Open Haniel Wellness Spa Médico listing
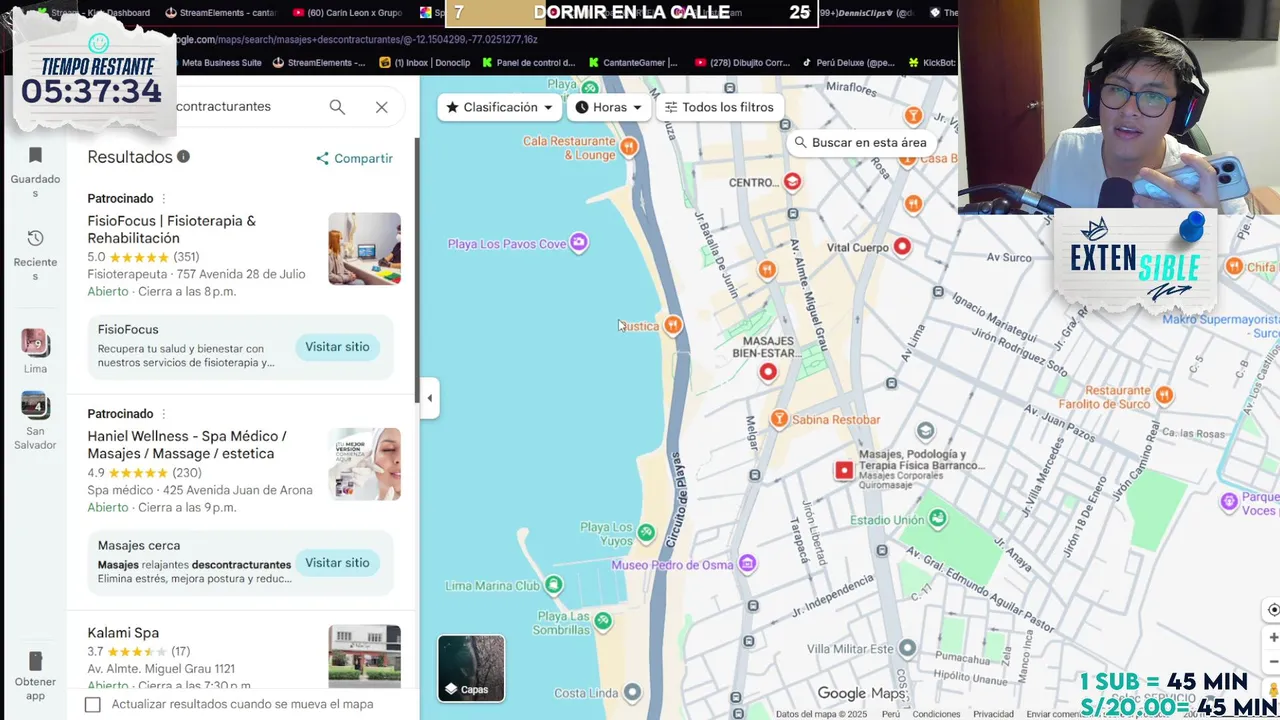The width and height of the screenshot is (1280, 720). click(187, 445)
